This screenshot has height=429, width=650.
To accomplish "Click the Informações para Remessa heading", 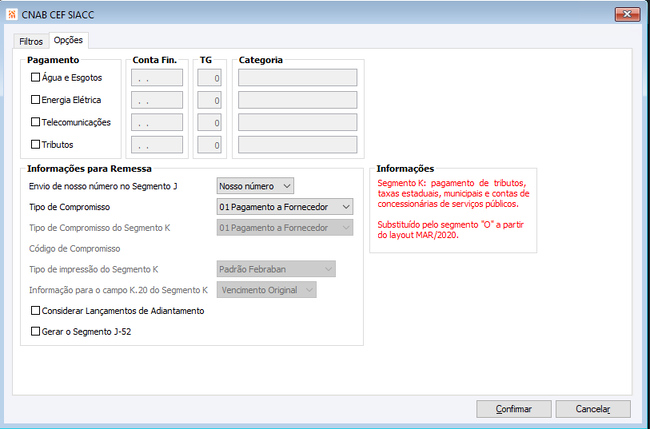I will coord(89,169).
